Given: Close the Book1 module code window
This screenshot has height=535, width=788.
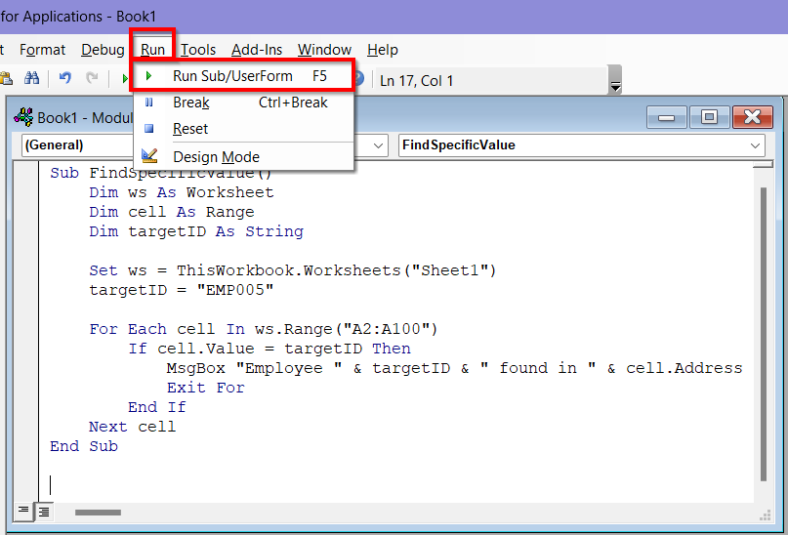Looking at the screenshot, I should pos(752,118).
